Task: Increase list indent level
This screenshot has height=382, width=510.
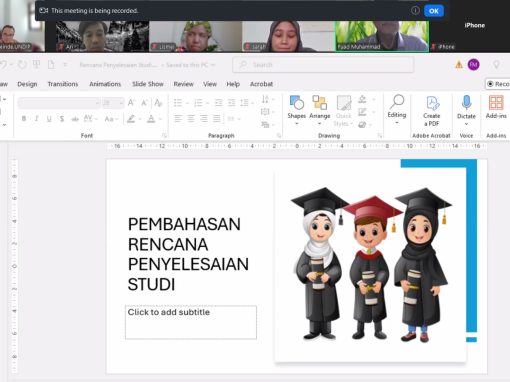Action: (231, 103)
